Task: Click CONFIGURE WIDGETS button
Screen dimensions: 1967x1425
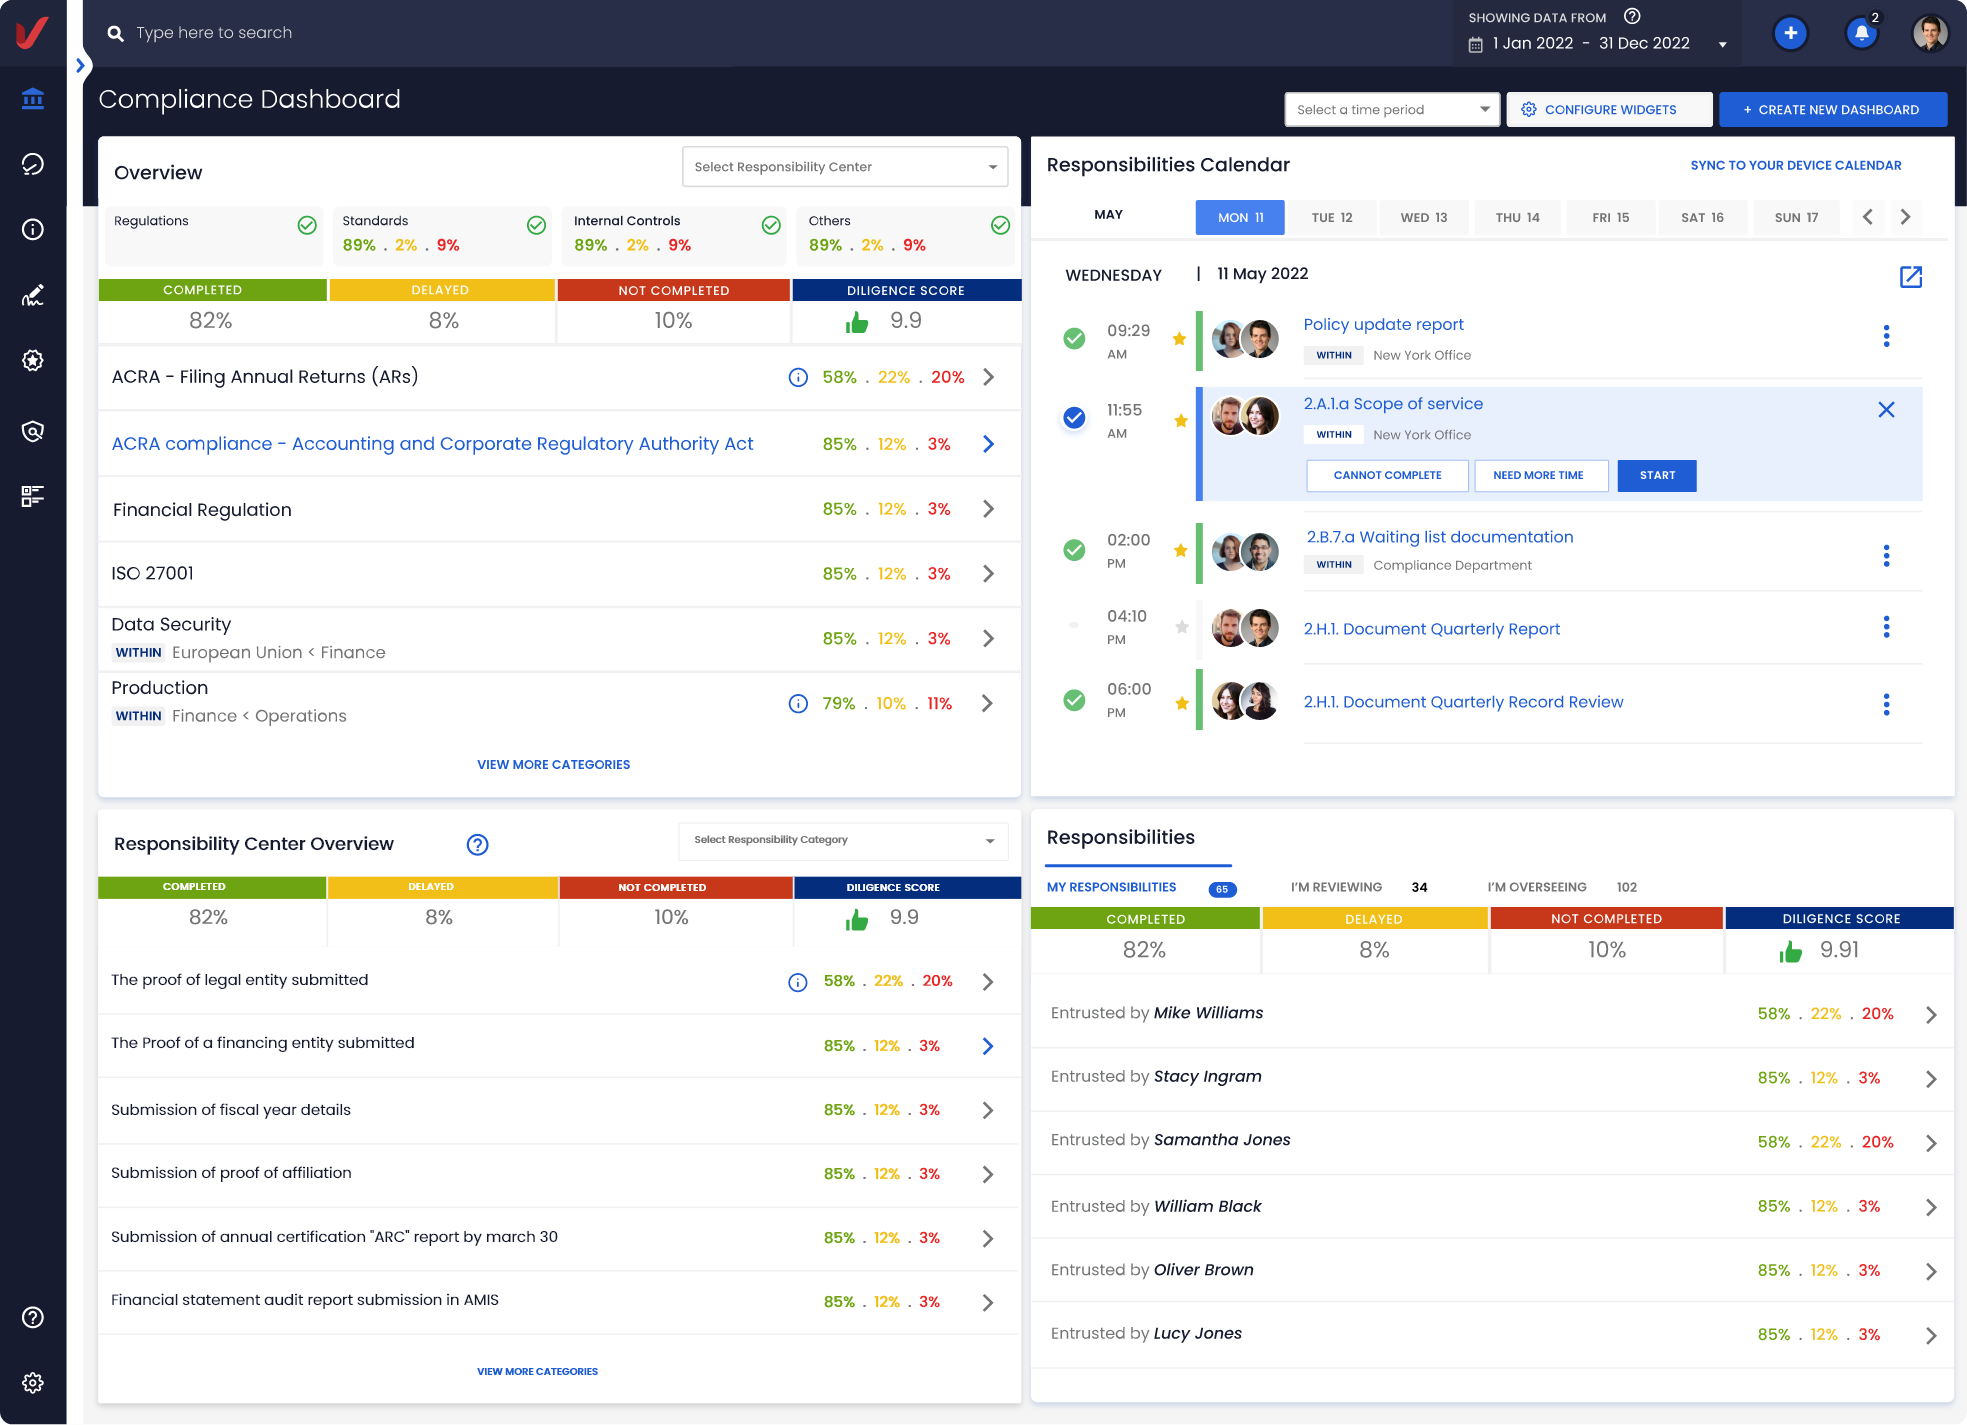Action: click(x=1602, y=108)
